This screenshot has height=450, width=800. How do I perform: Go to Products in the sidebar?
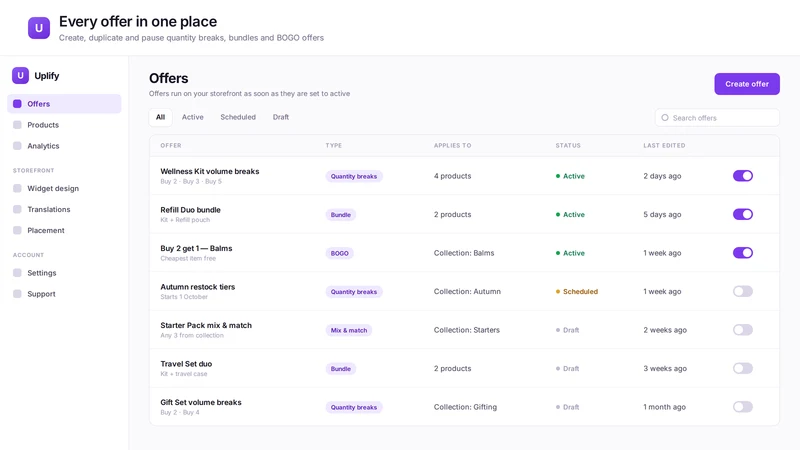tap(64, 124)
